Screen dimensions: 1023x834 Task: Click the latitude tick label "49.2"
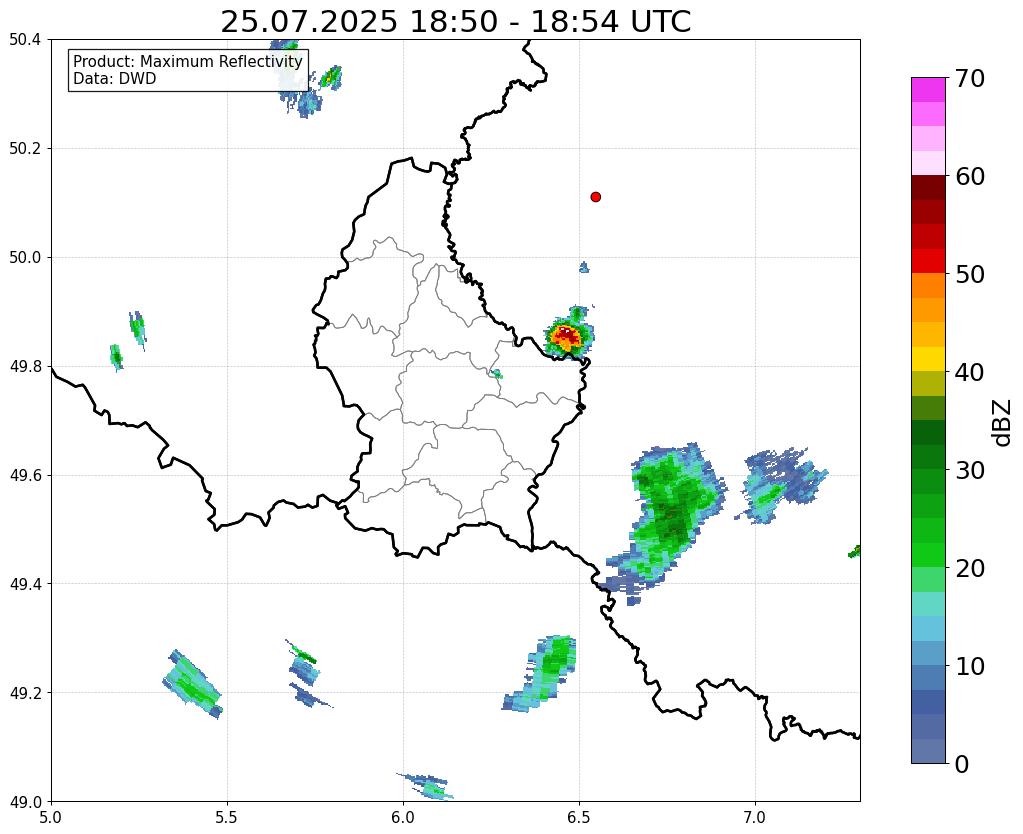tap(25, 693)
